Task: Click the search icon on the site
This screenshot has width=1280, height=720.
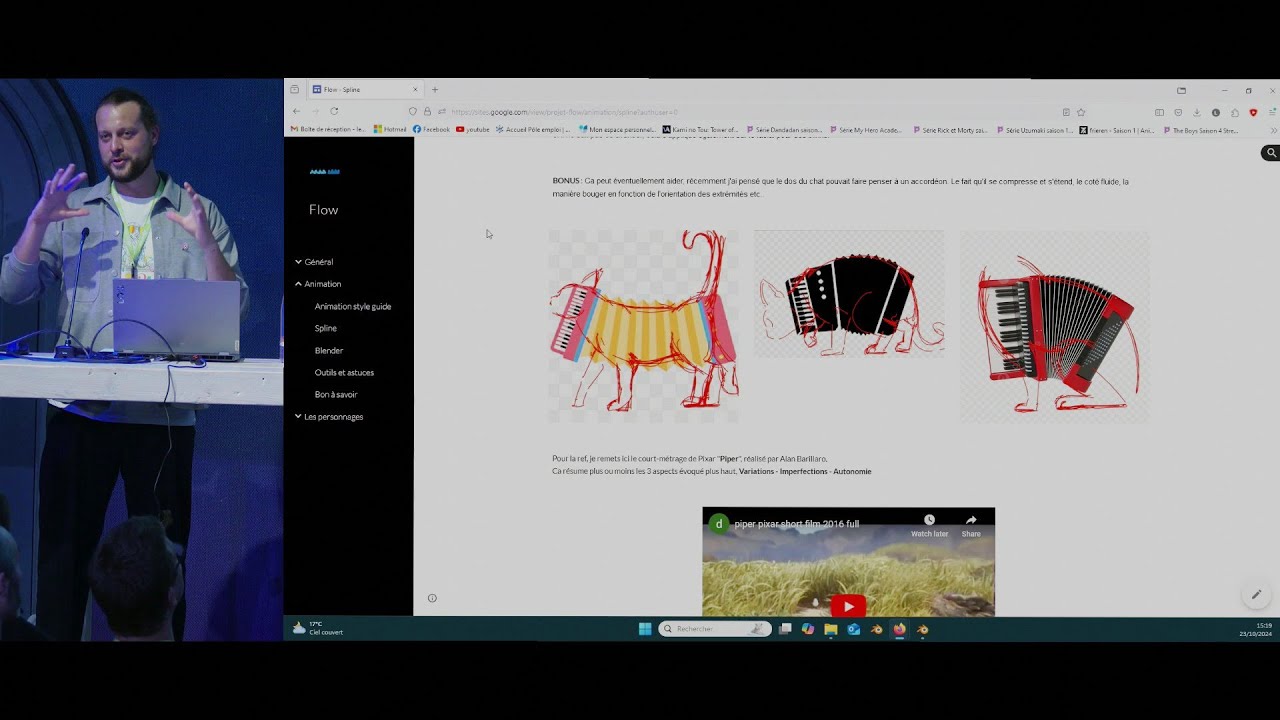Action: click(x=1270, y=153)
